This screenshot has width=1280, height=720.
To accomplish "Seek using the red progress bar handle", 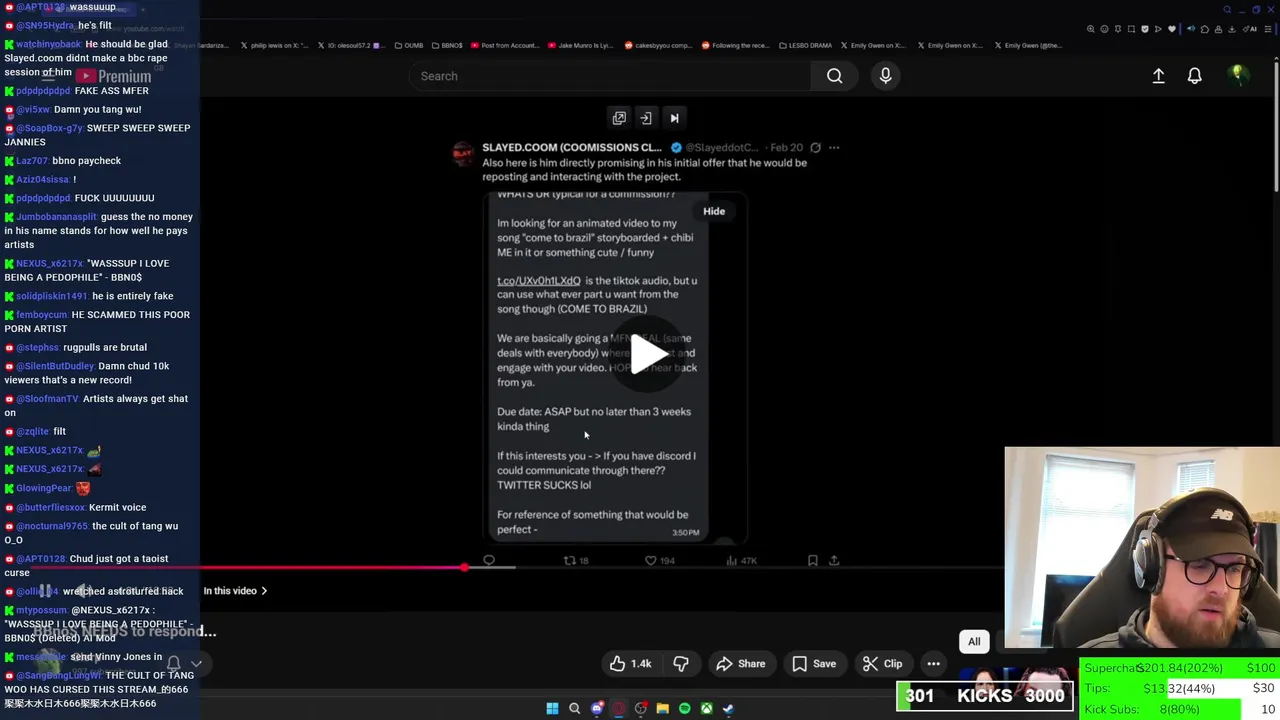I will pos(464,567).
